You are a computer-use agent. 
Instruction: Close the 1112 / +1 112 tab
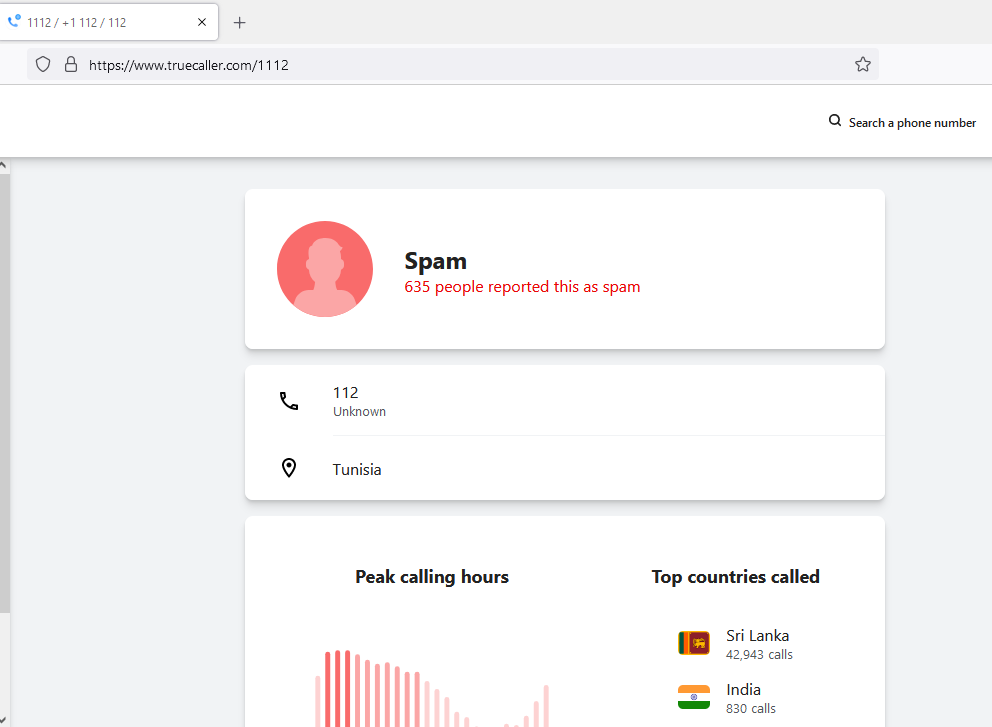pyautogui.click(x=202, y=22)
